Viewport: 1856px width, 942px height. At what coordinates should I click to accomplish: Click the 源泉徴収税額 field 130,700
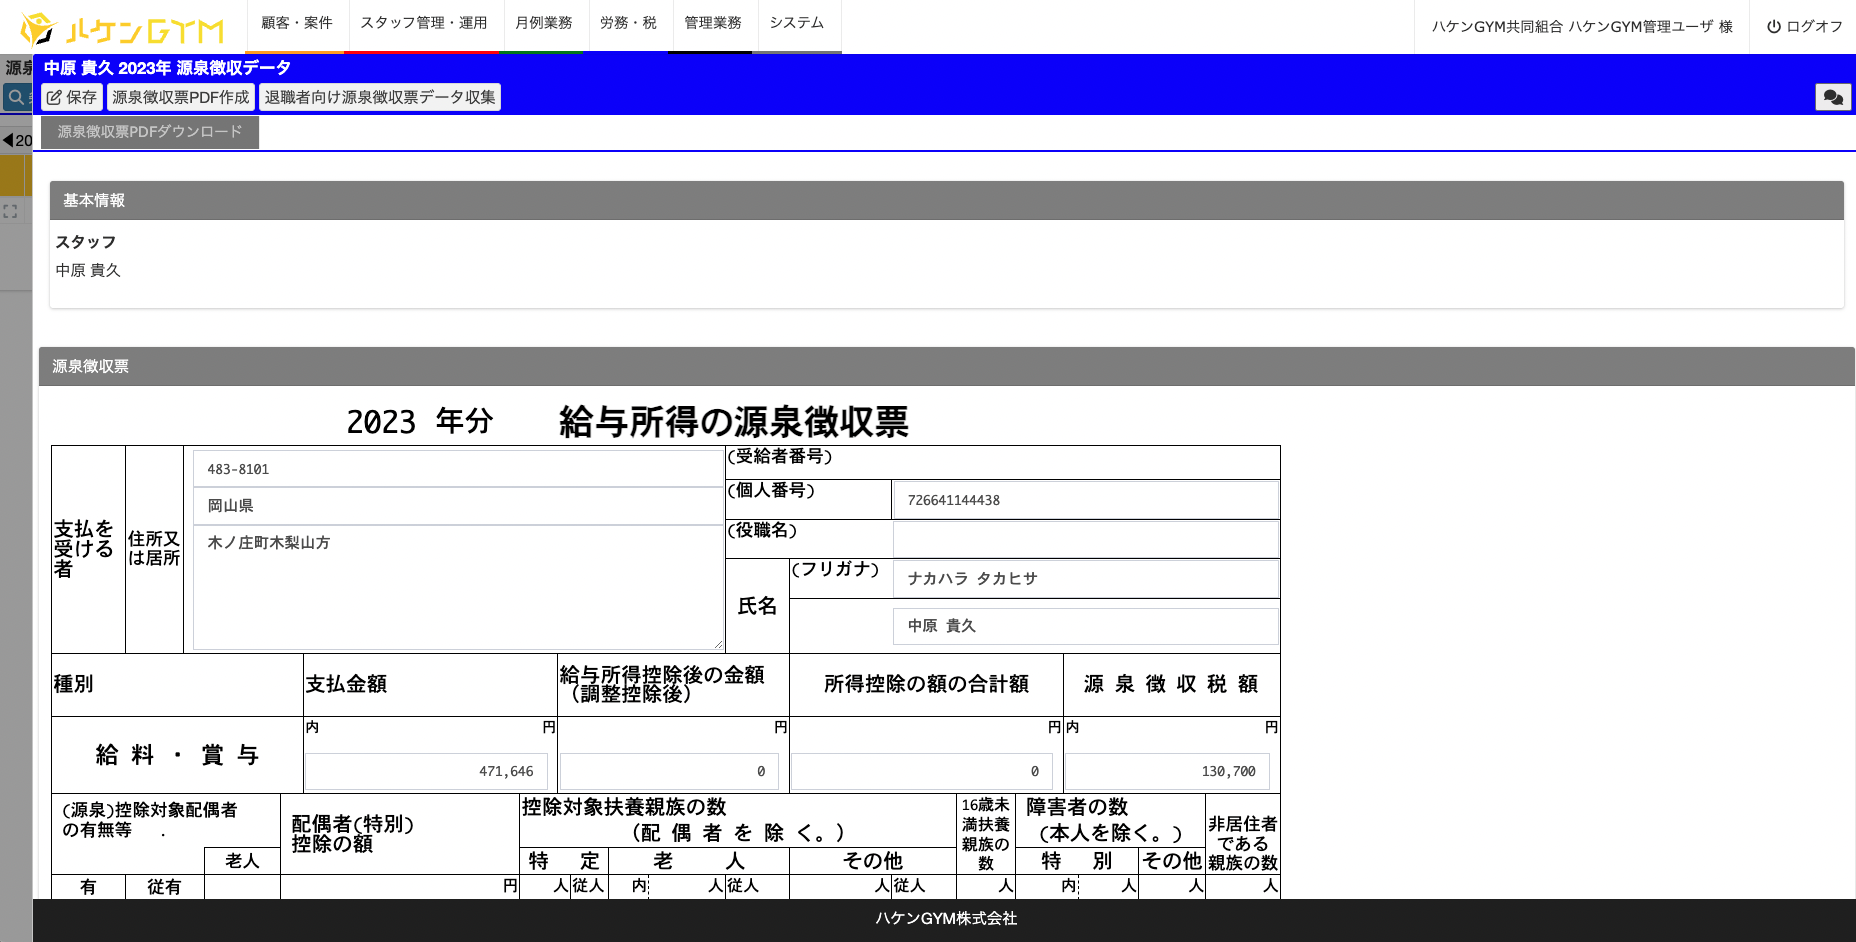click(x=1168, y=772)
